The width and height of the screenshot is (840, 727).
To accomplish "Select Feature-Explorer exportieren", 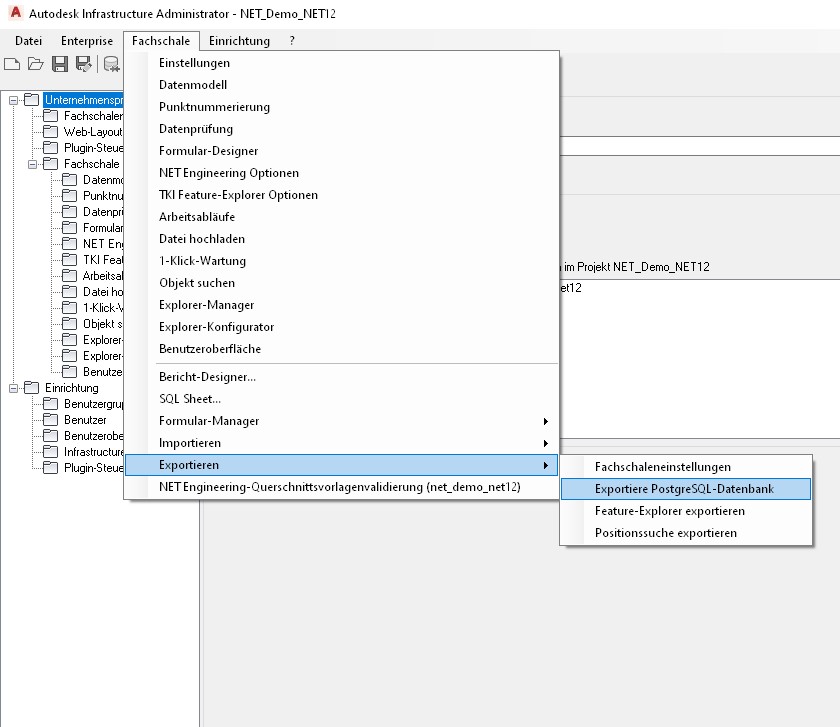I will pyautogui.click(x=686, y=511).
